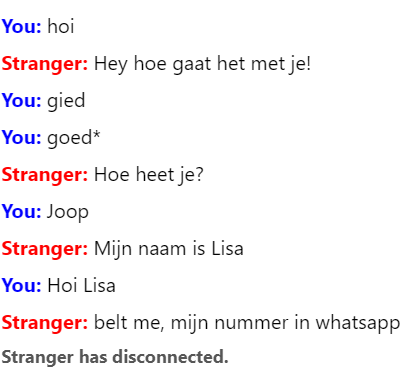Select the 'hoi' message text

pyautogui.click(x=61, y=26)
